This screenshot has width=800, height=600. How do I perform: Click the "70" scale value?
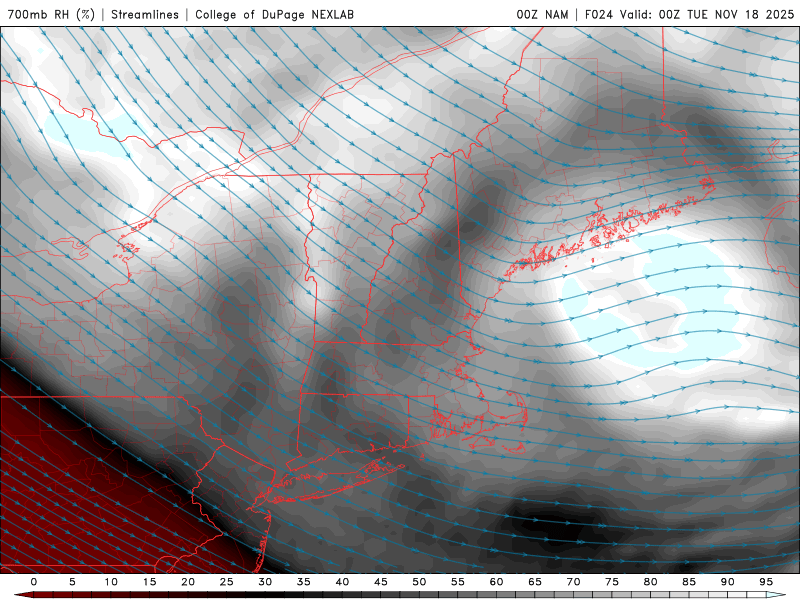pos(573,582)
